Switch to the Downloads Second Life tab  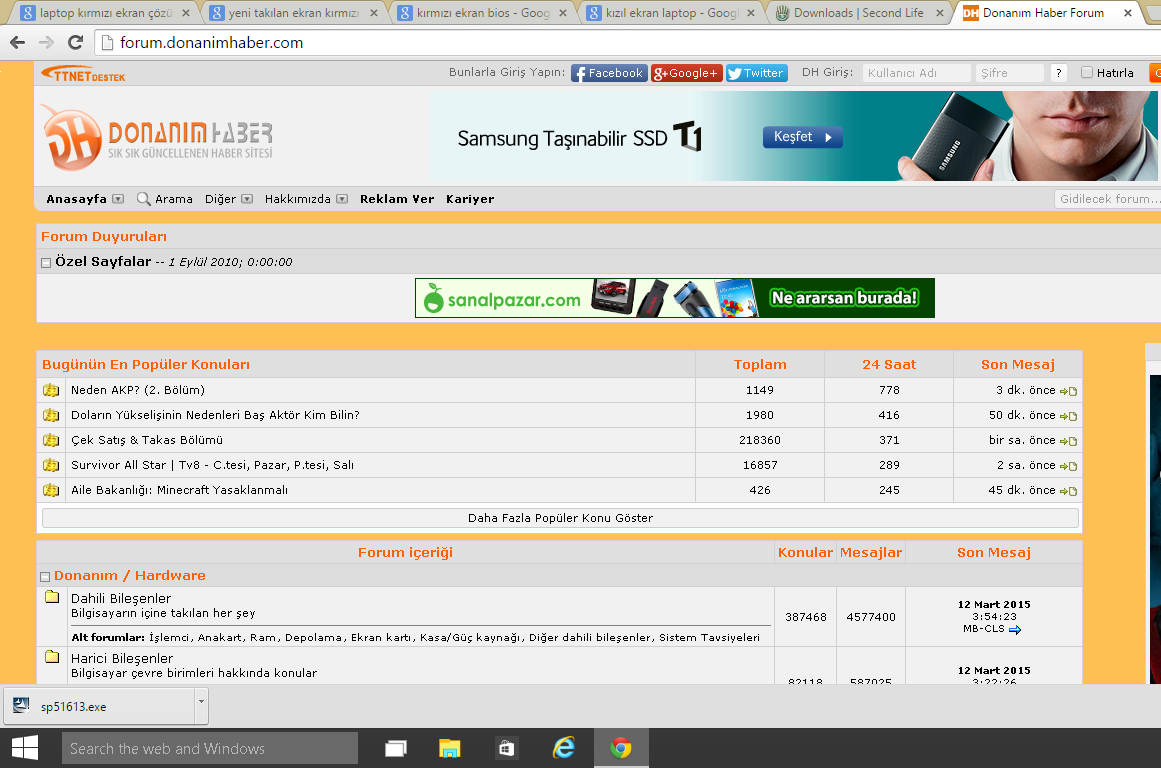coord(857,13)
